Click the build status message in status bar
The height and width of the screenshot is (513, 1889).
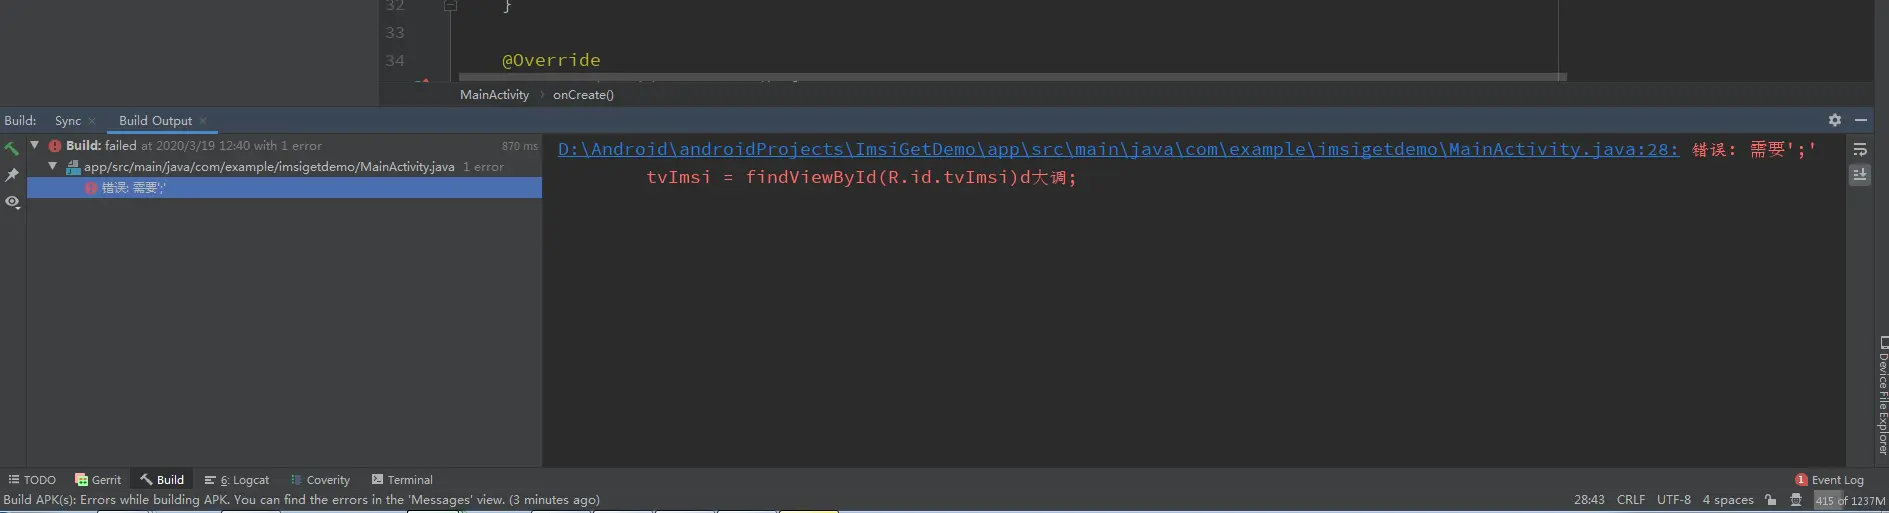point(302,500)
